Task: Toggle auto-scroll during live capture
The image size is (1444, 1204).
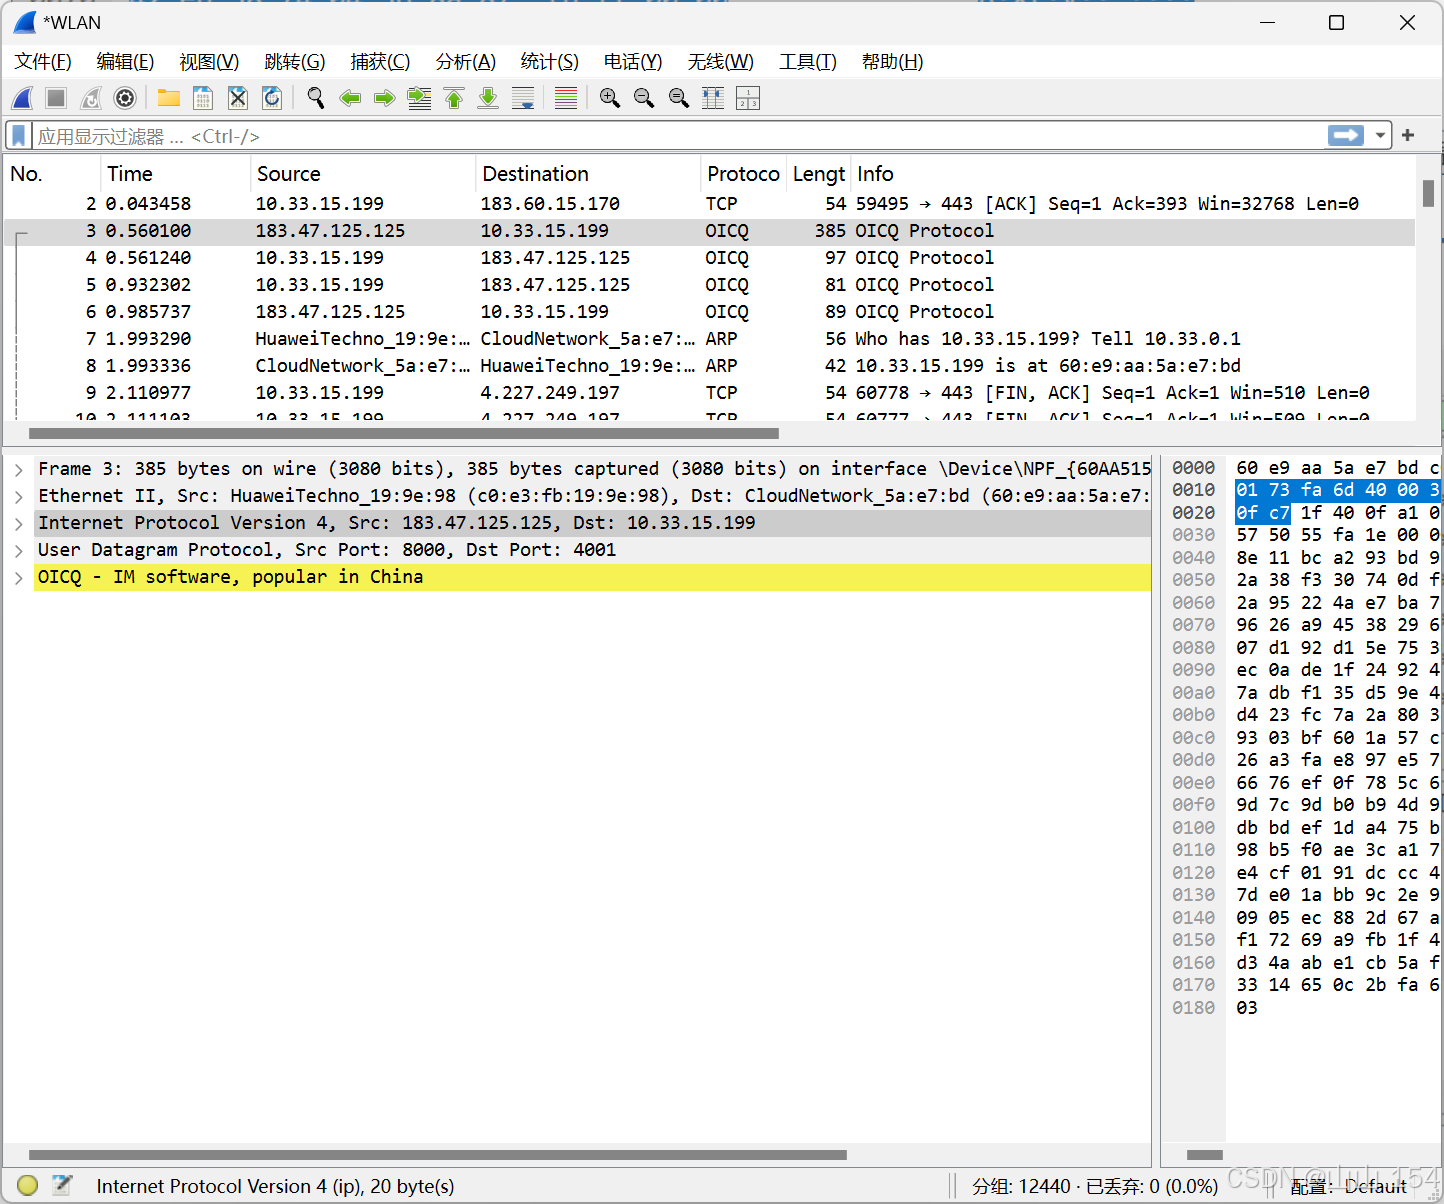Action: click(523, 98)
